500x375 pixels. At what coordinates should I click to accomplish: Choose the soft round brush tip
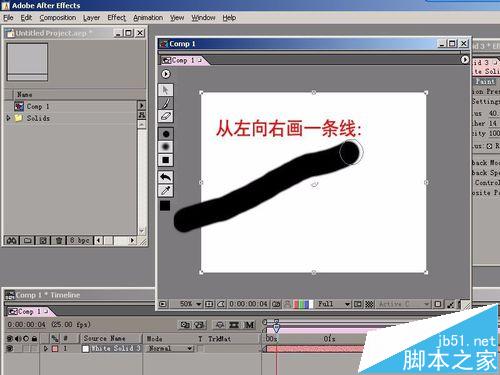[166, 147]
